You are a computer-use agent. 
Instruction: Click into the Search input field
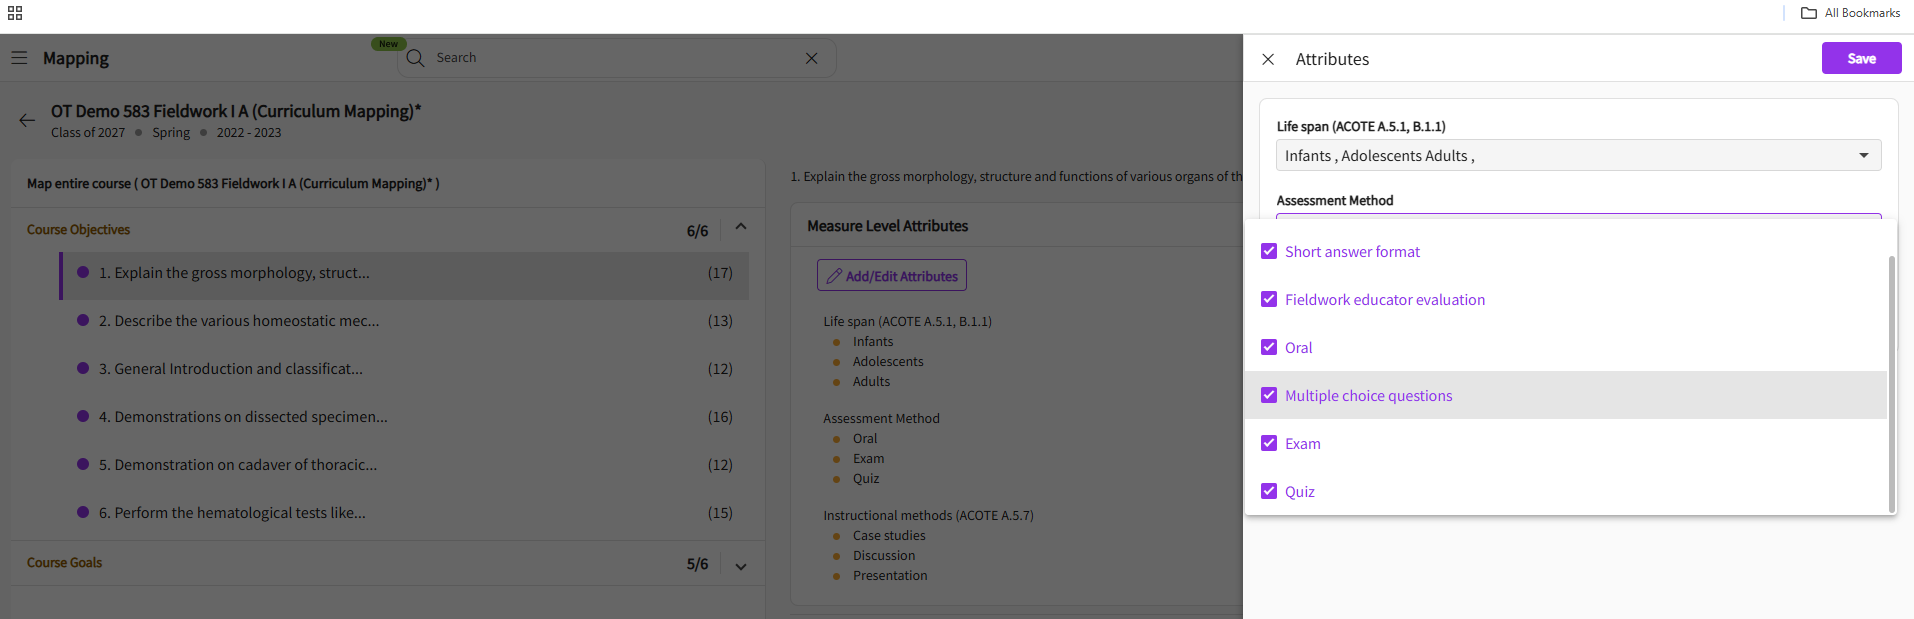point(610,58)
